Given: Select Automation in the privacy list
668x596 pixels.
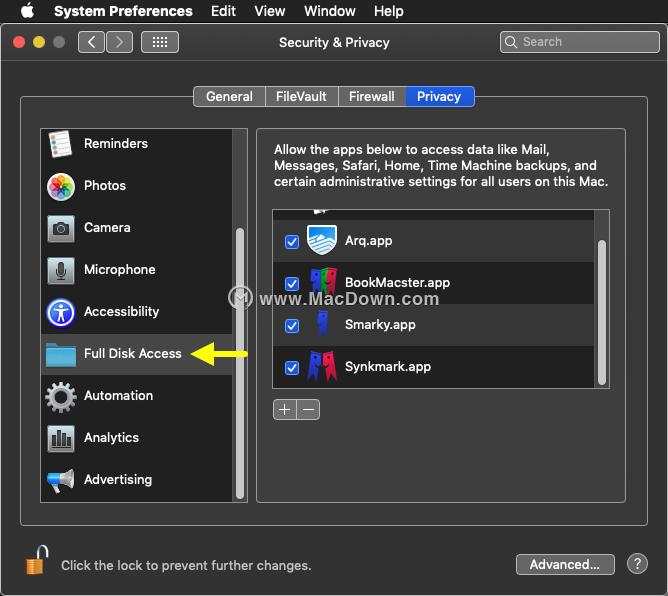Looking at the screenshot, I should 118,396.
